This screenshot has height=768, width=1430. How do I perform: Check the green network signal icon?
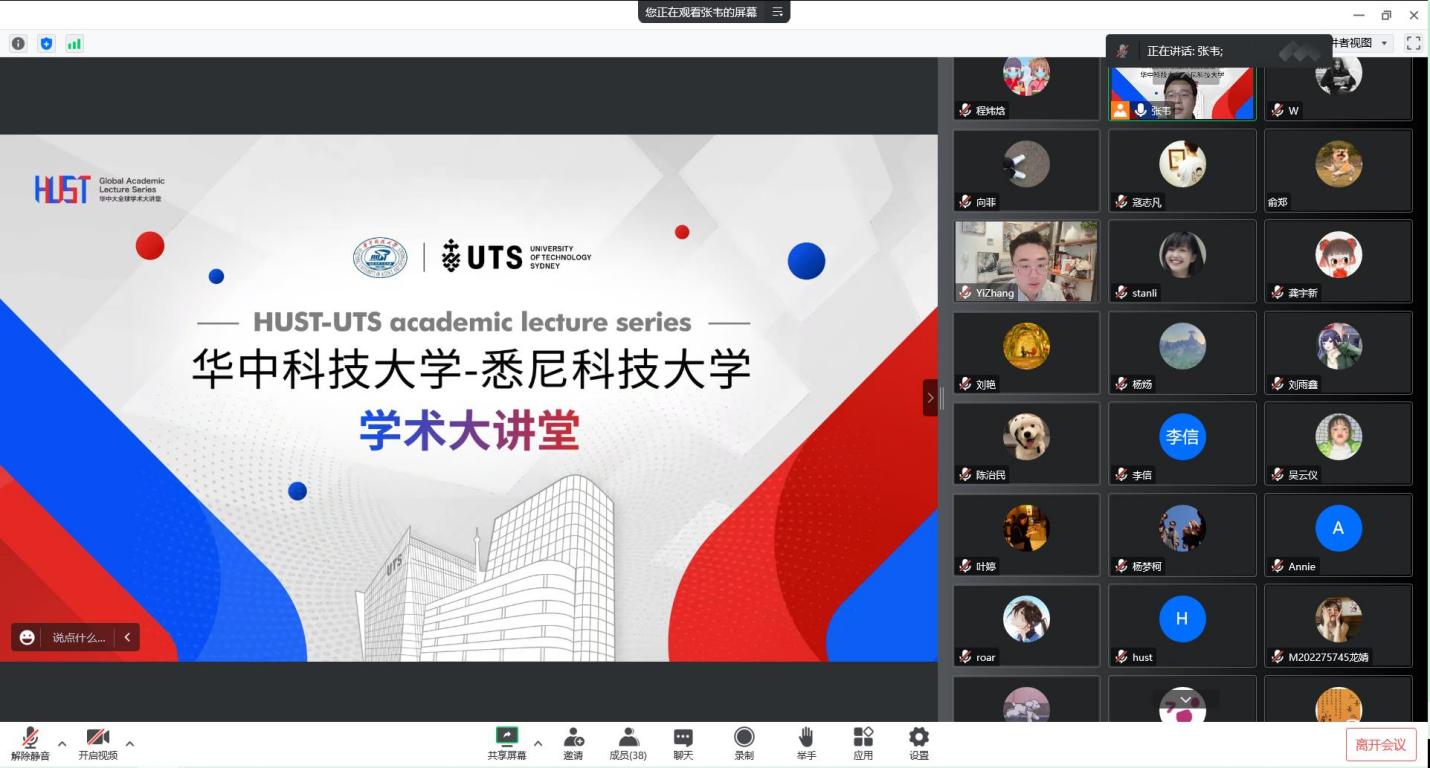click(74, 43)
